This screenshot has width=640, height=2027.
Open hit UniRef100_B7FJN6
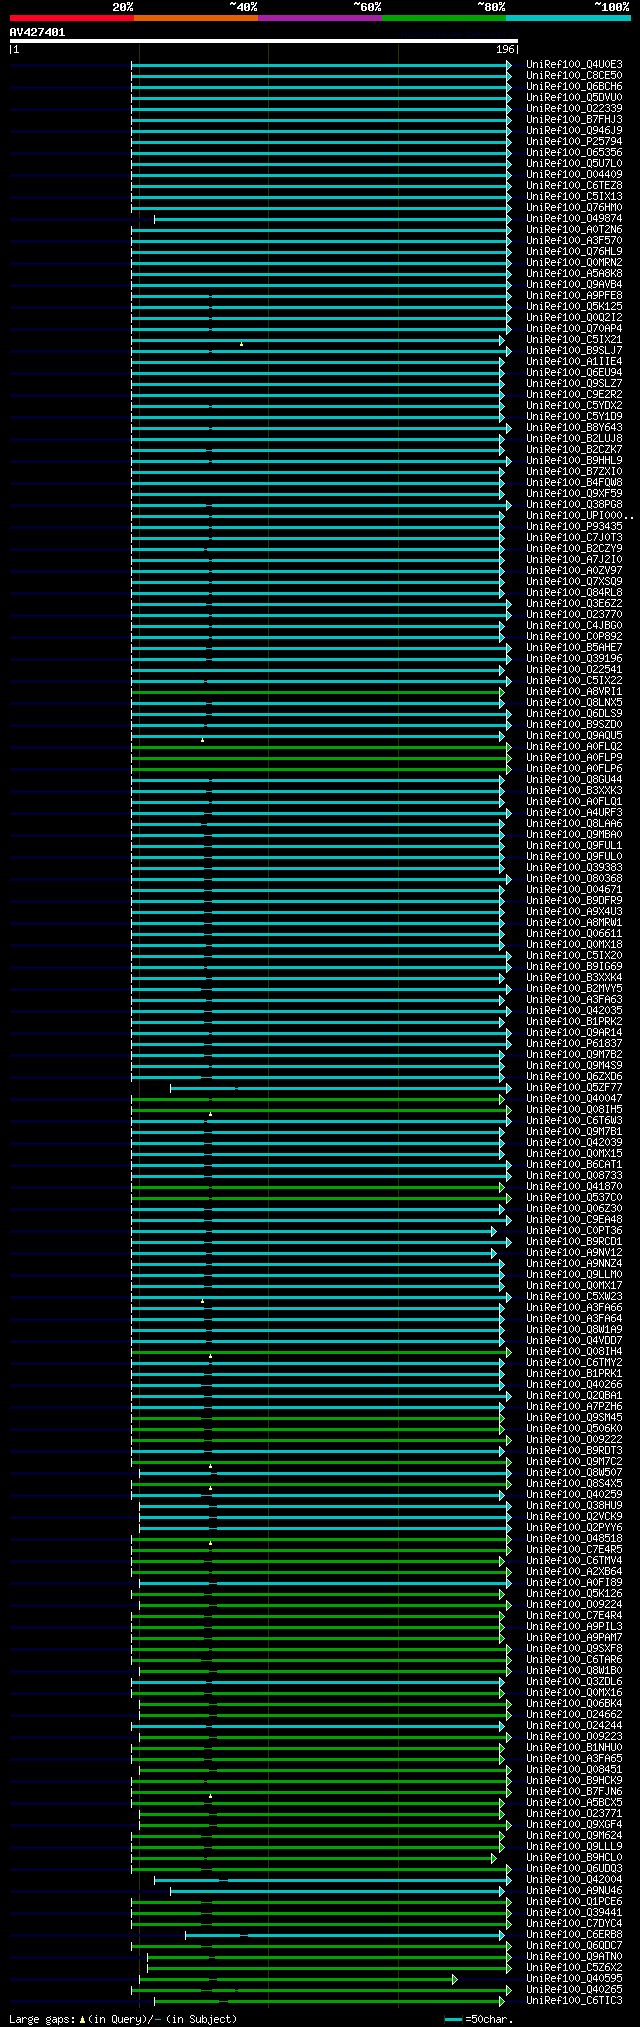tap(574, 1792)
